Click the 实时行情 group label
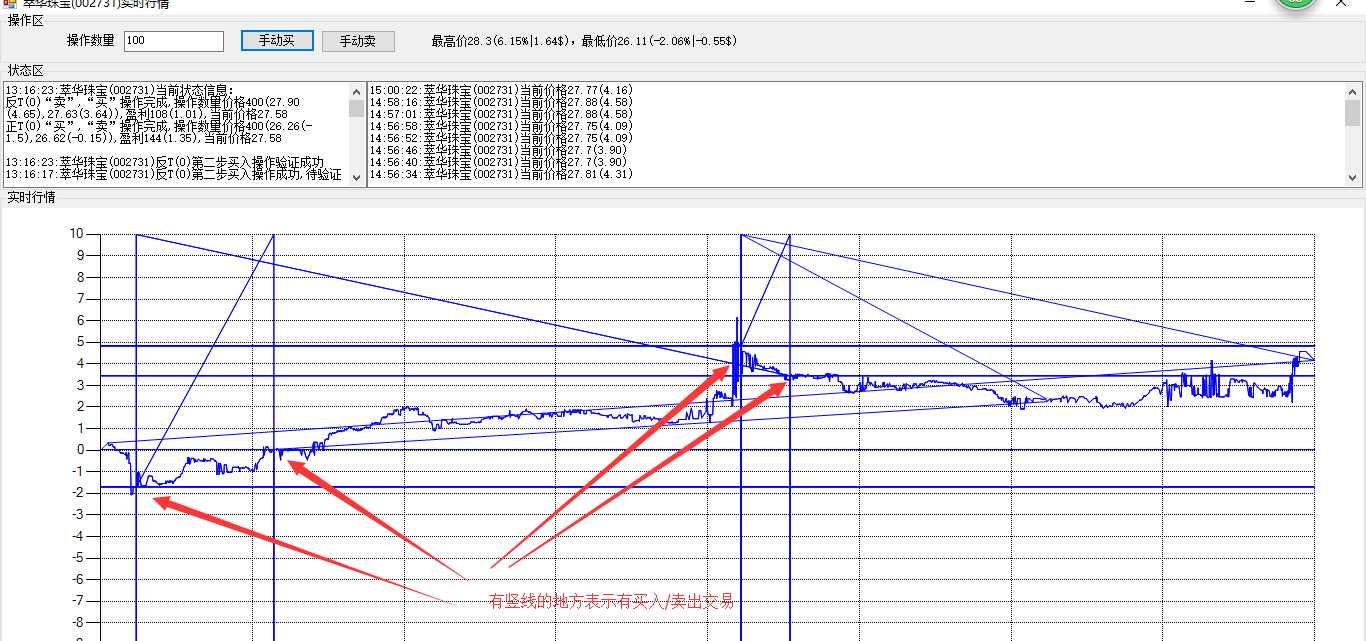Viewport: 1366px width, 641px height. tap(32, 197)
